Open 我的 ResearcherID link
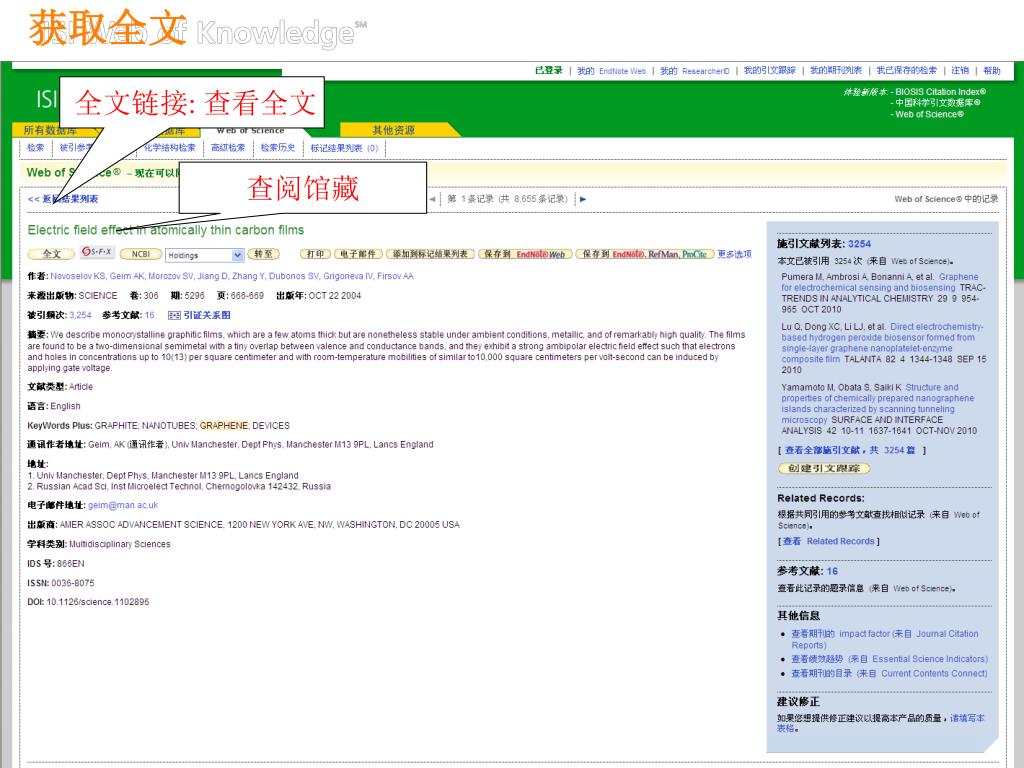 694,71
